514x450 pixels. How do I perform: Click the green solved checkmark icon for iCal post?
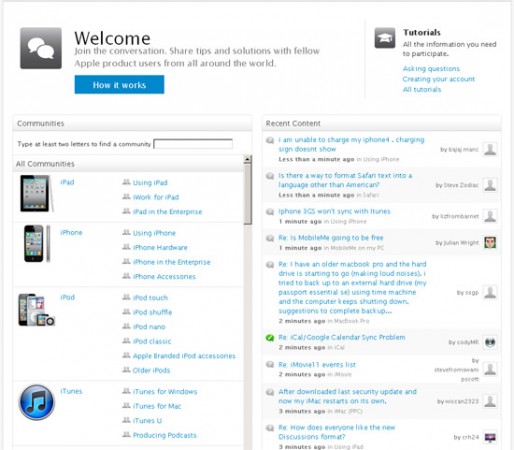click(x=270, y=338)
